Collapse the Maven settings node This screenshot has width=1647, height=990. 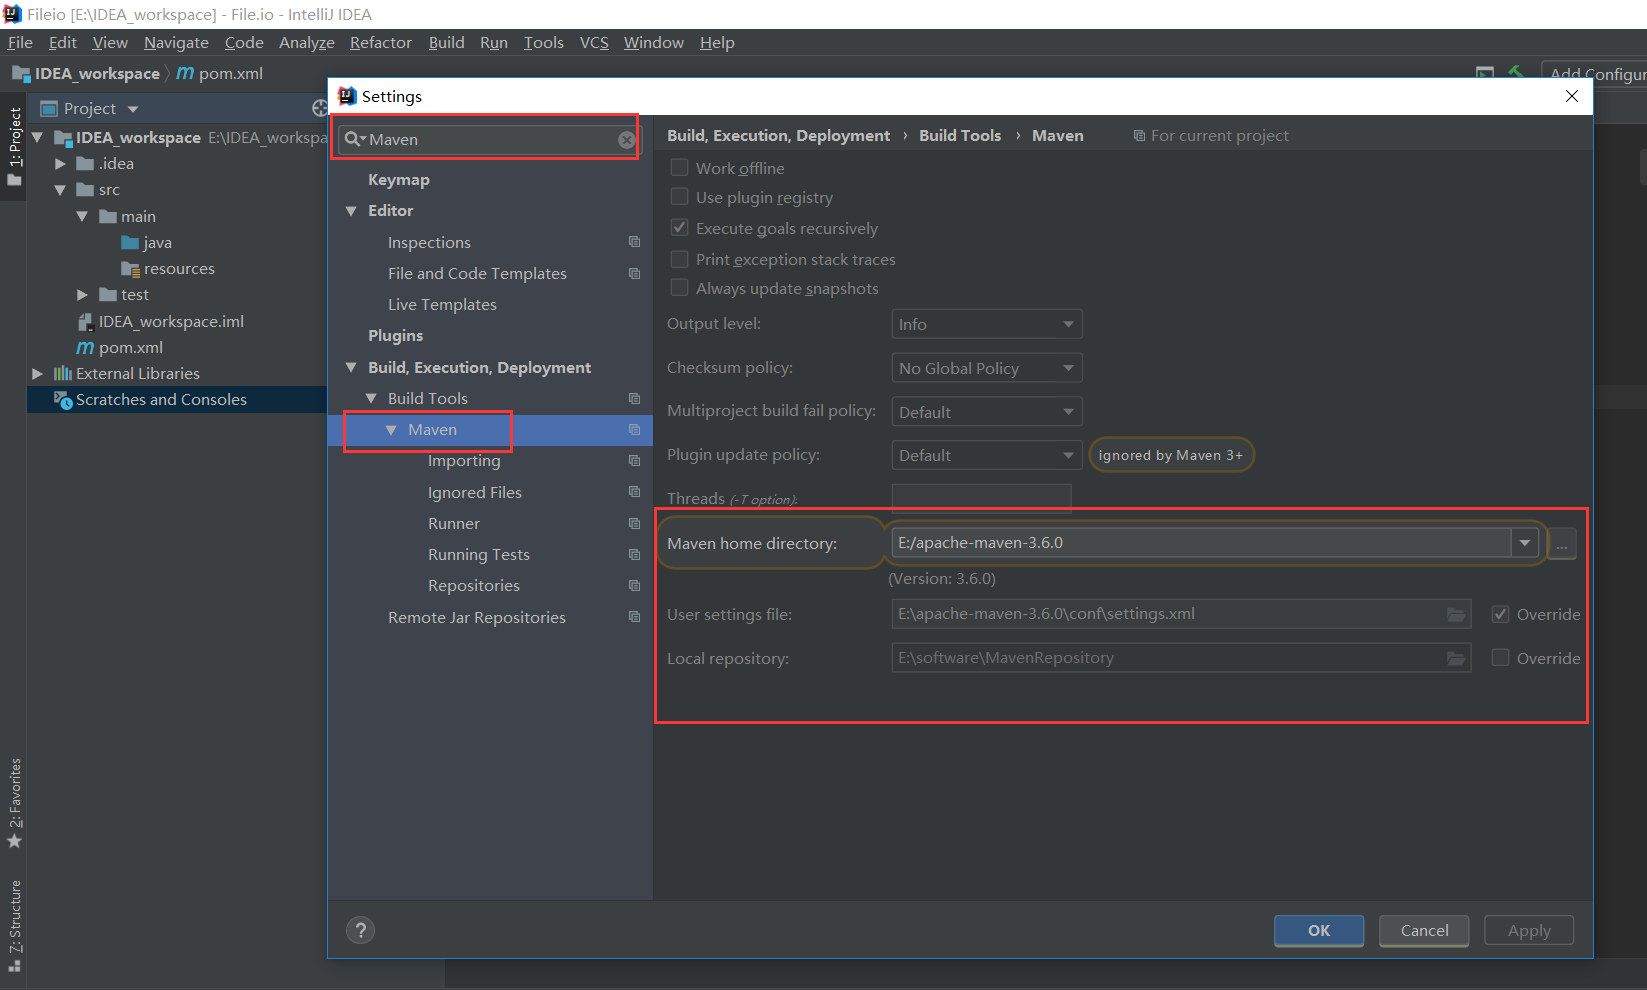pyautogui.click(x=391, y=430)
